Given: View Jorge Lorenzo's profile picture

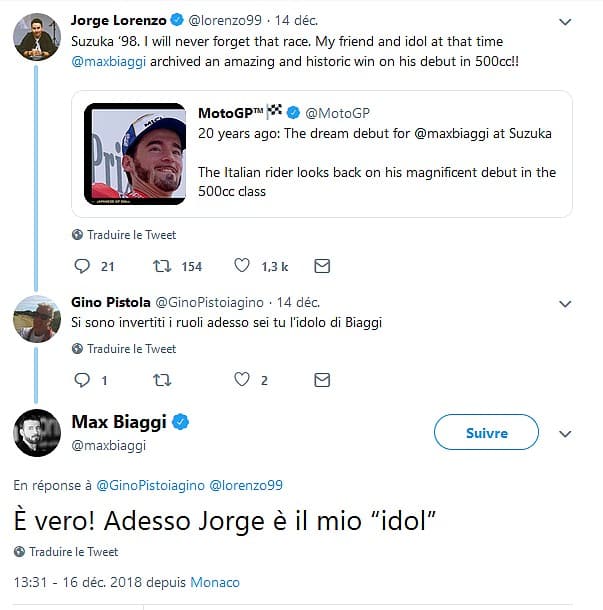Looking at the screenshot, I should 37,38.
